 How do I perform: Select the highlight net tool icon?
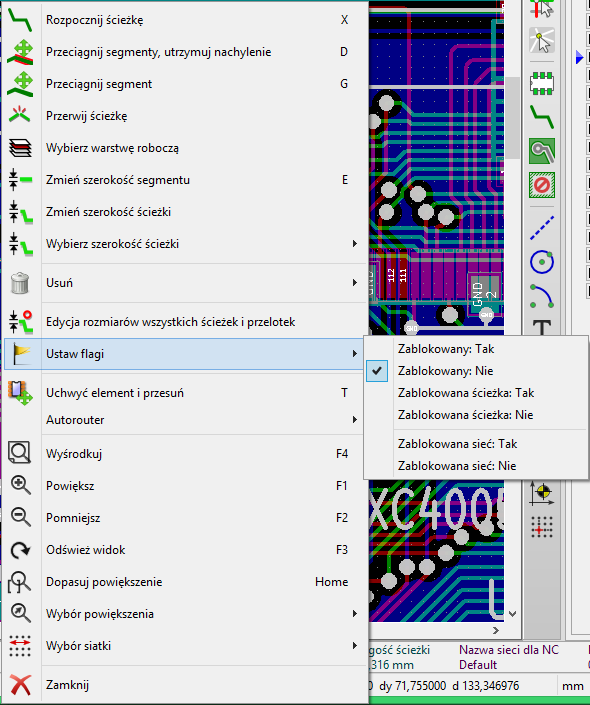(x=541, y=40)
